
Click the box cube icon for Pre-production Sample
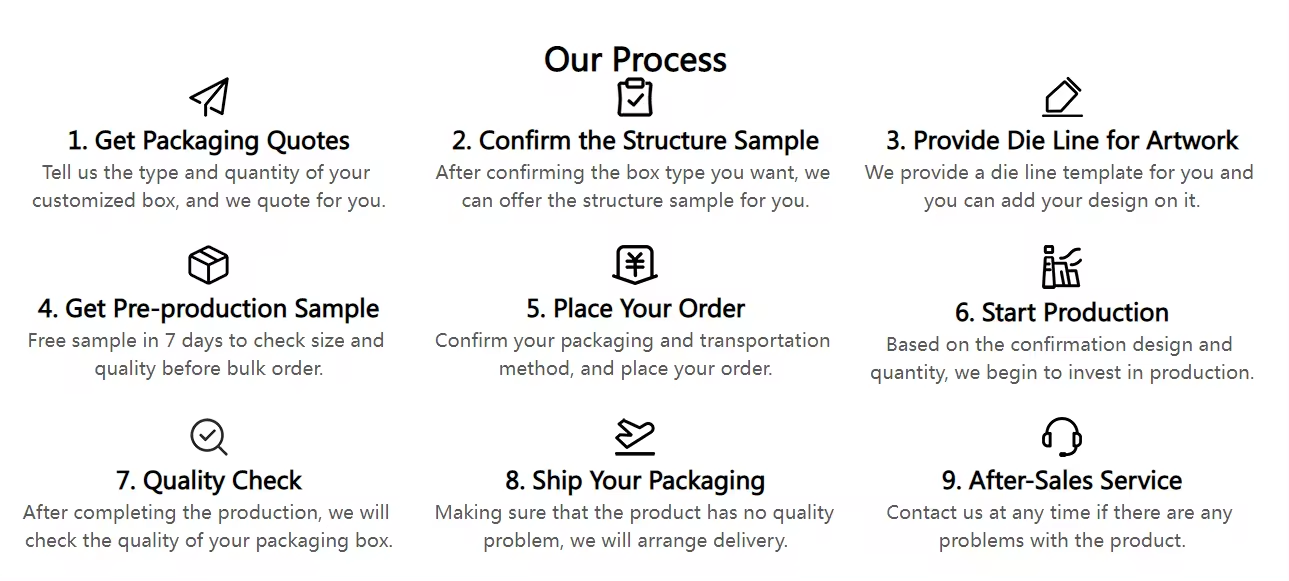pyautogui.click(x=208, y=265)
